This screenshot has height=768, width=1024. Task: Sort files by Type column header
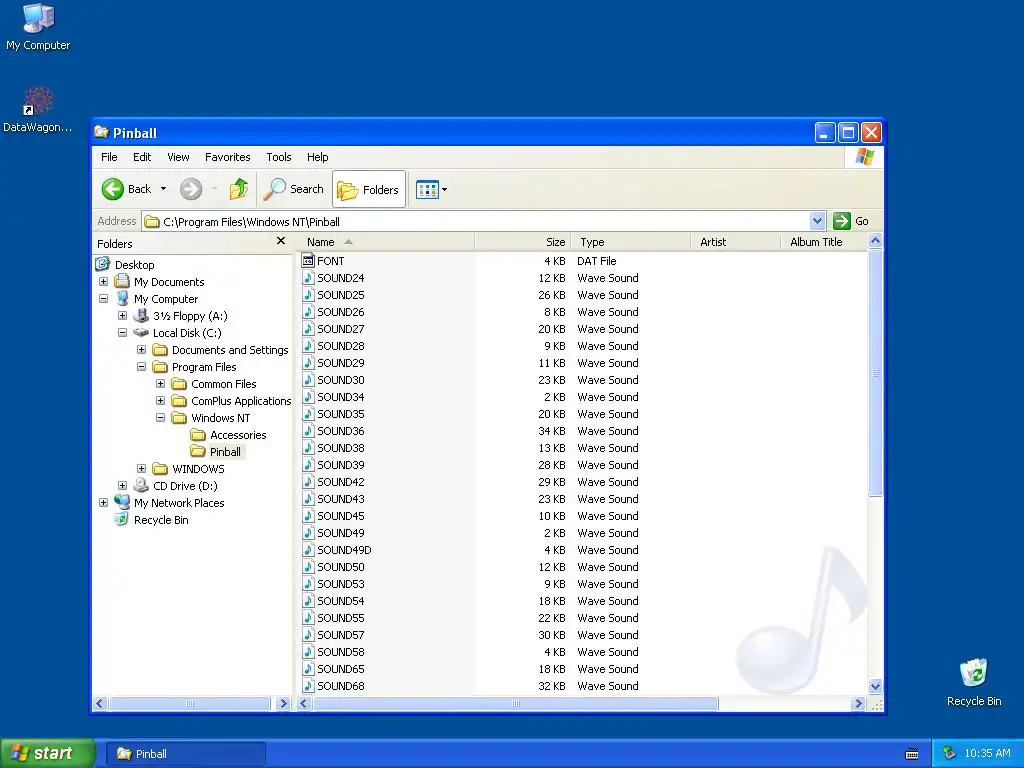point(630,242)
